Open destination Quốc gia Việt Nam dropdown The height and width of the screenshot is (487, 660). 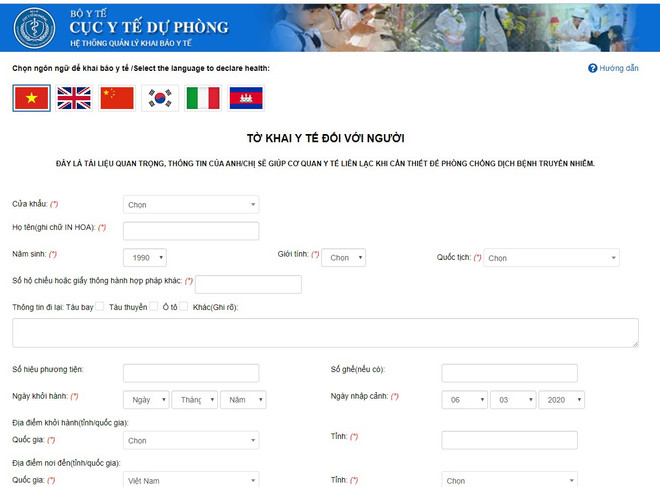coord(191,480)
